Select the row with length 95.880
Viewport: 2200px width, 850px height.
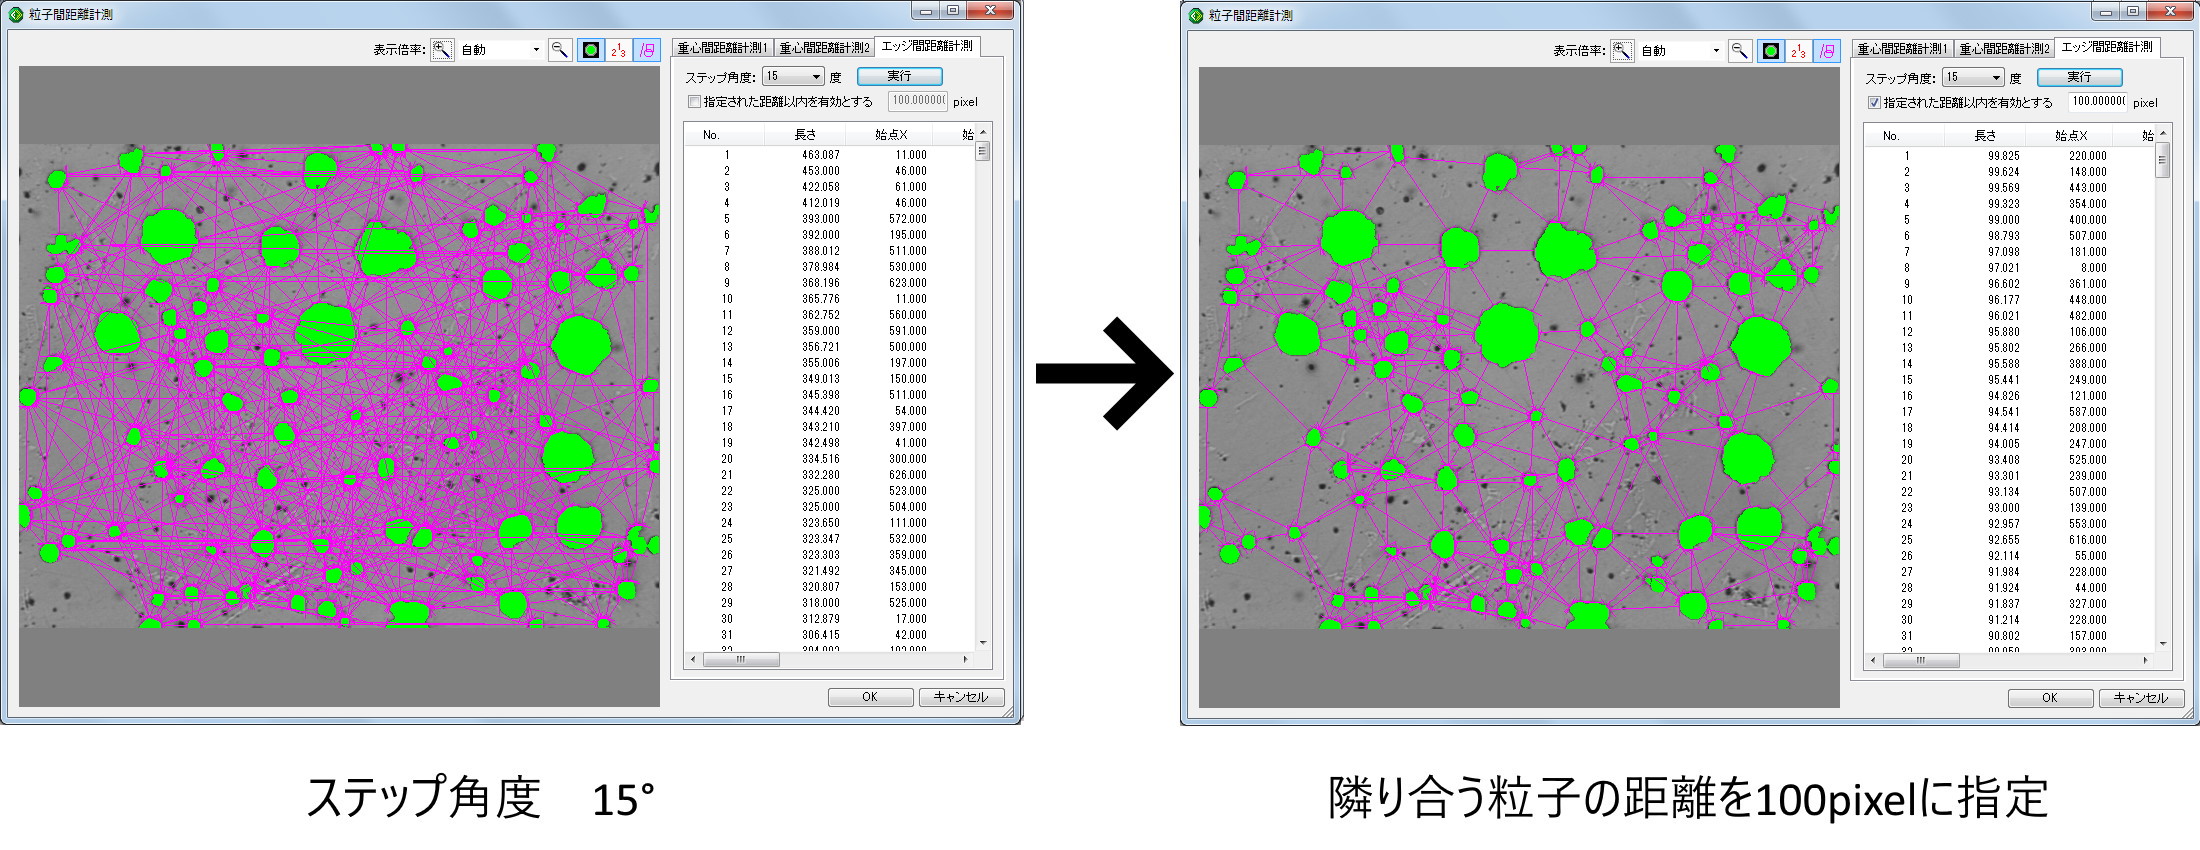point(2010,332)
